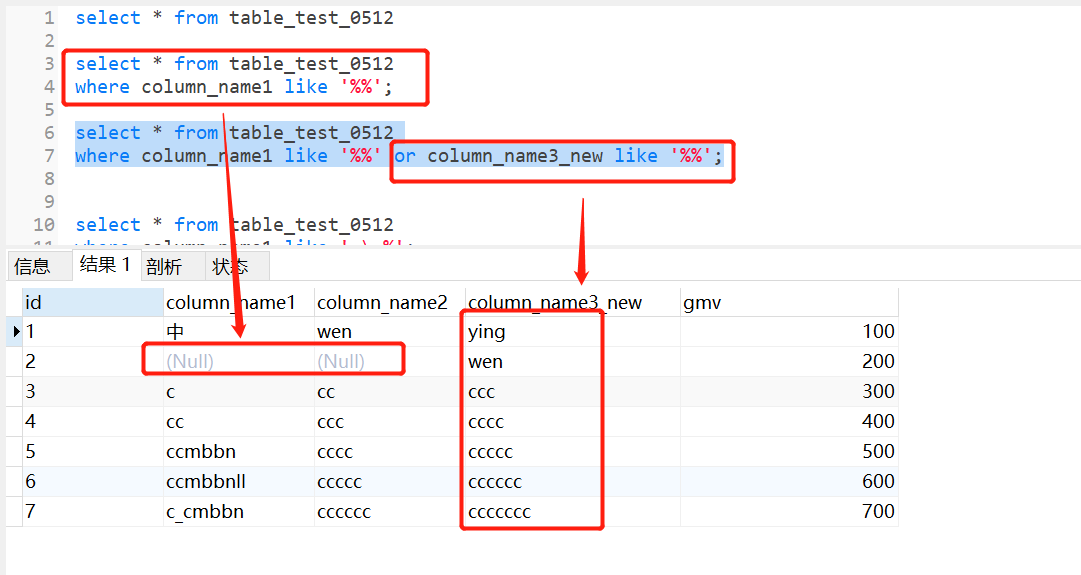Select the cell 'ccccccc' in row 7

(x=572, y=512)
